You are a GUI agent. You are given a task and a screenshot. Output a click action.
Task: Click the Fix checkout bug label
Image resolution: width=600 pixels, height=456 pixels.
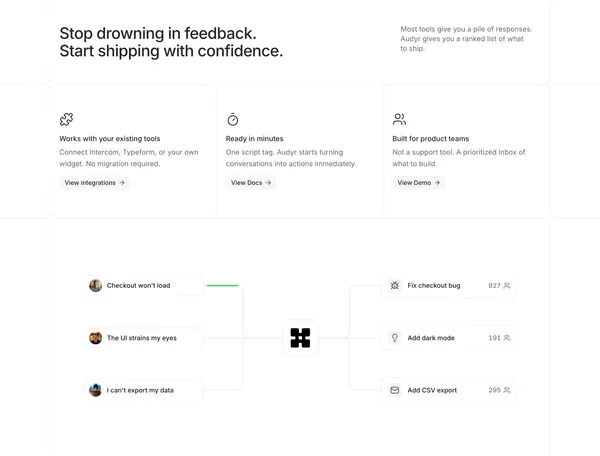(434, 285)
